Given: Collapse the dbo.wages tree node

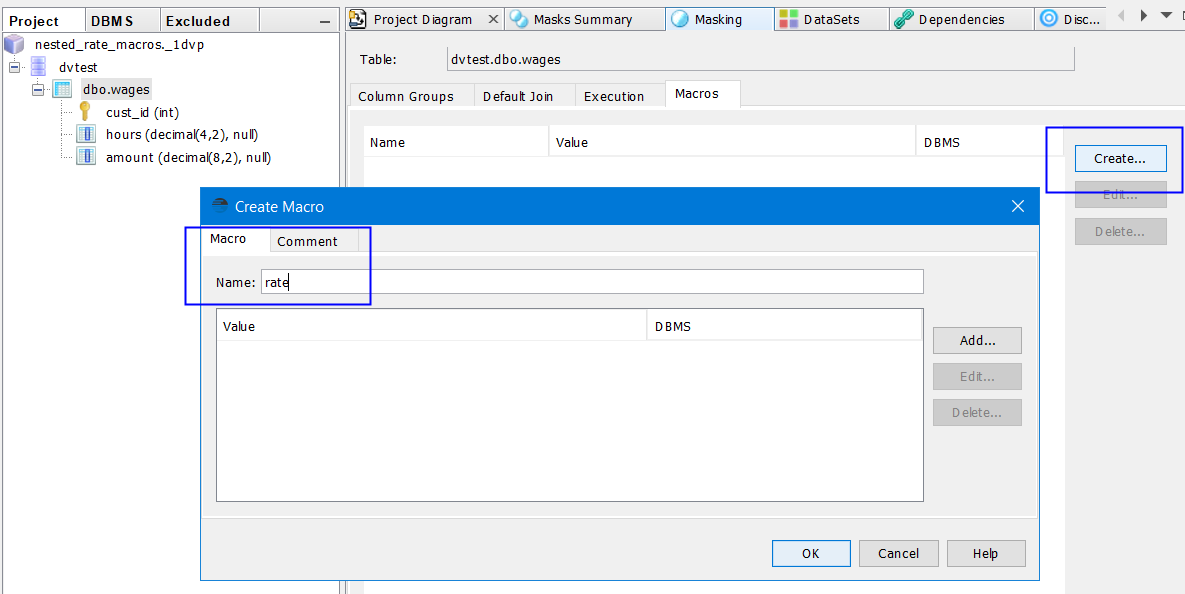Looking at the screenshot, I should coord(38,90).
